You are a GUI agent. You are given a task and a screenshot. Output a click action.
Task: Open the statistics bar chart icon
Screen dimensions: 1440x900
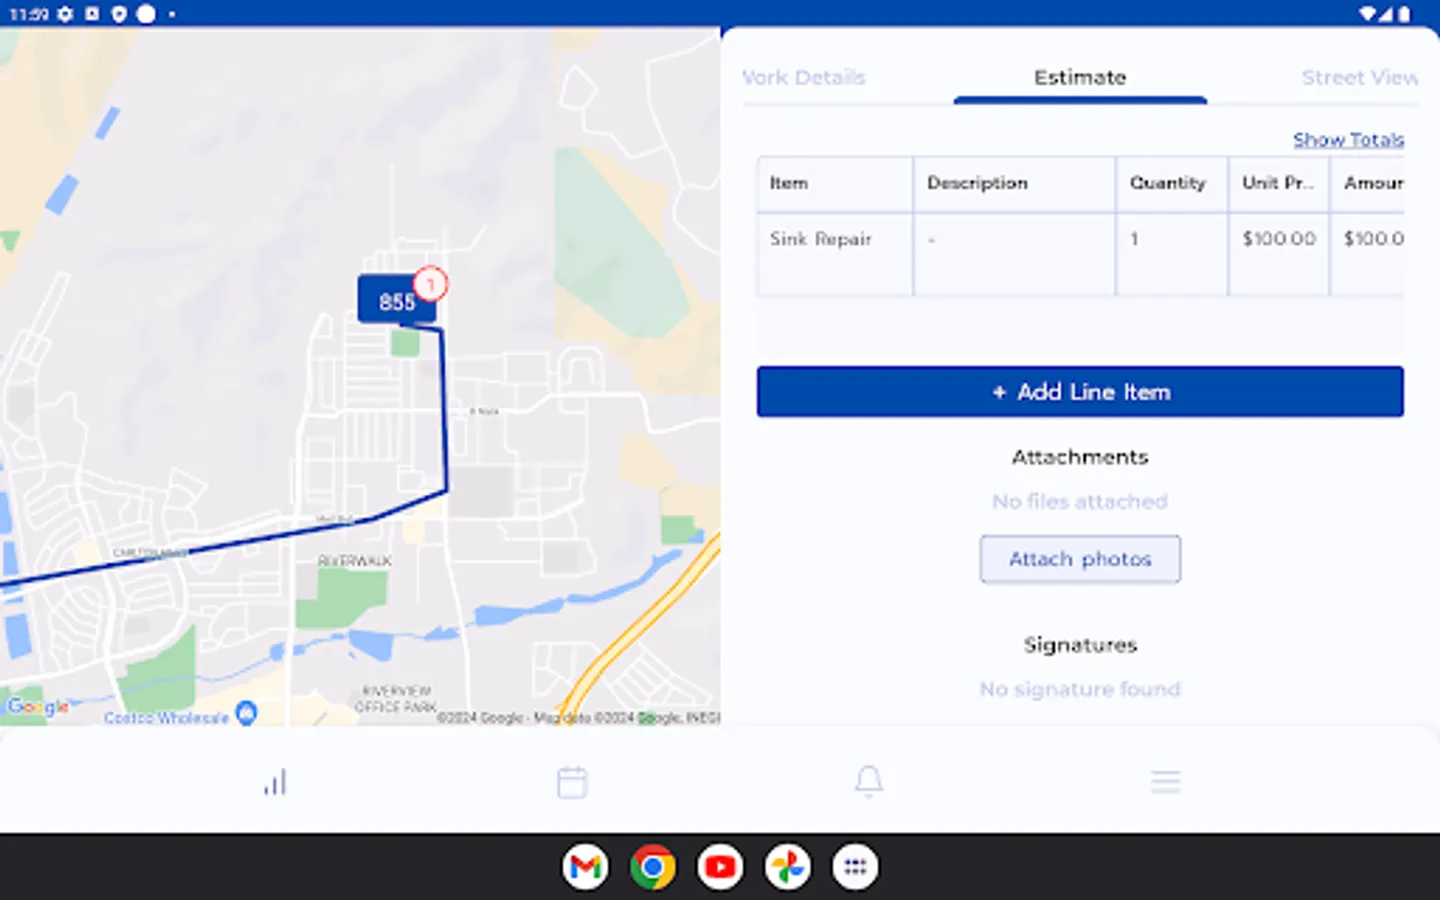[275, 781]
